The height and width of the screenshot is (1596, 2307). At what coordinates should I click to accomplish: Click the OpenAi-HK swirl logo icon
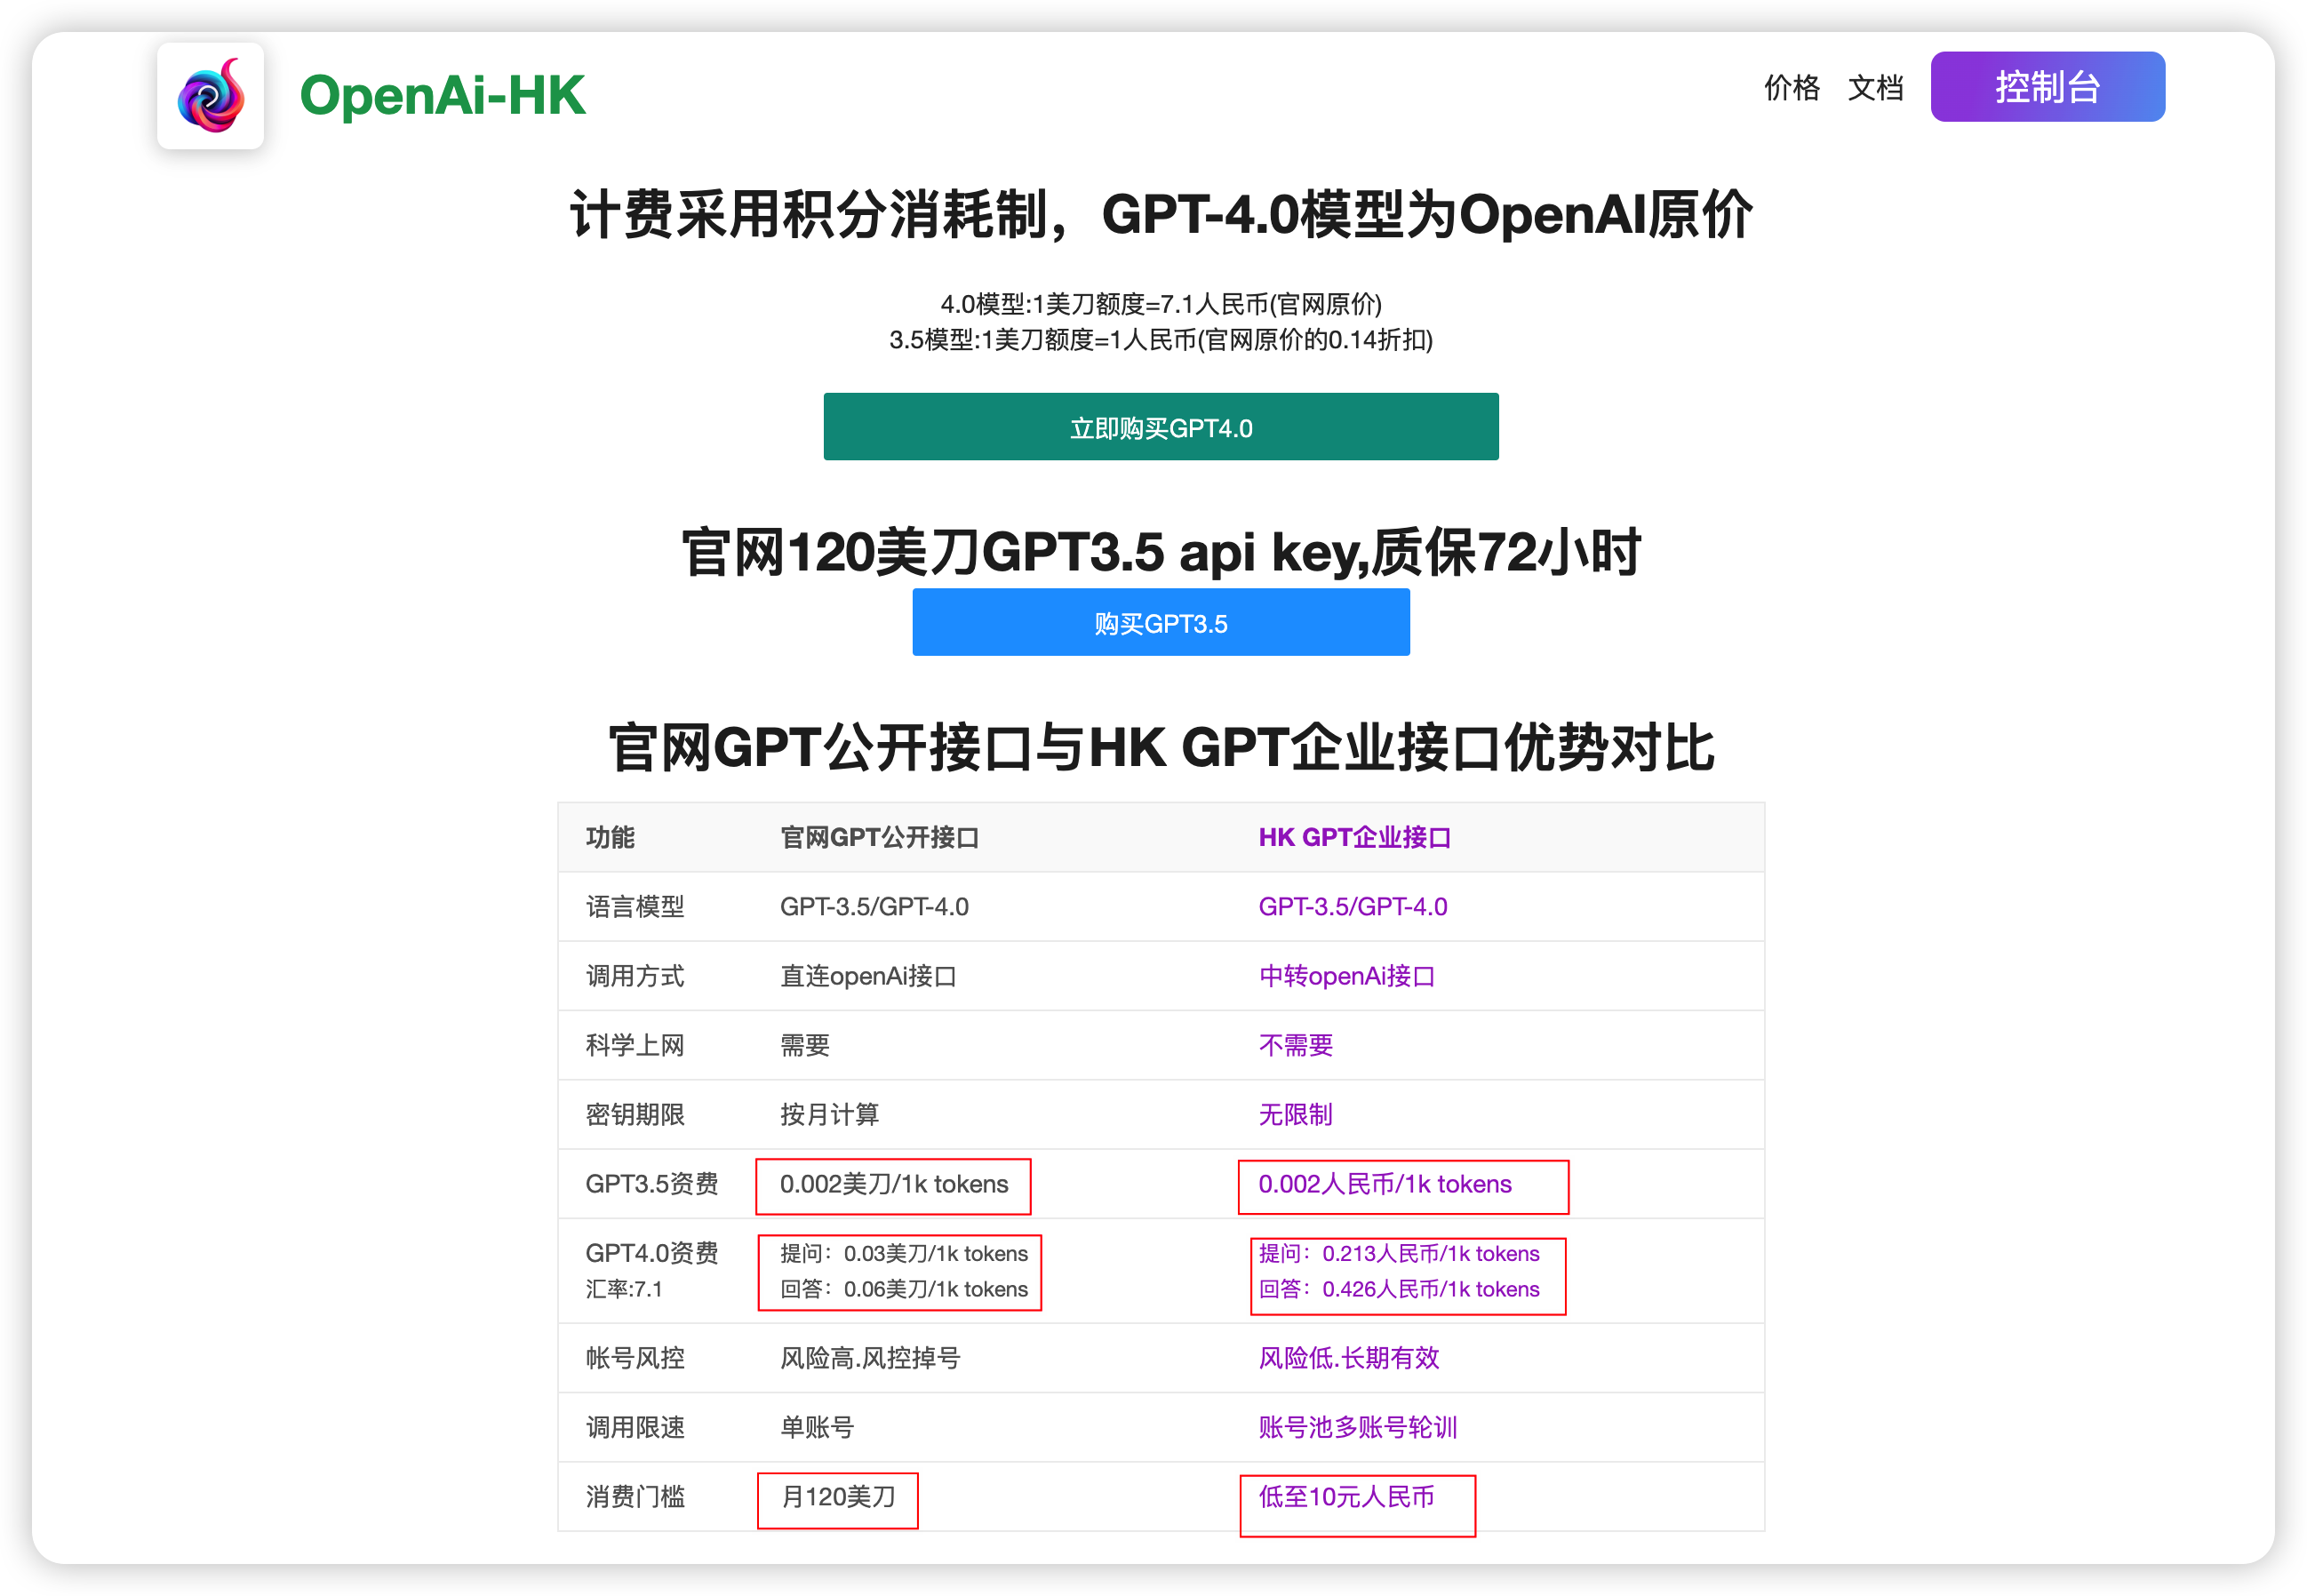[x=210, y=95]
